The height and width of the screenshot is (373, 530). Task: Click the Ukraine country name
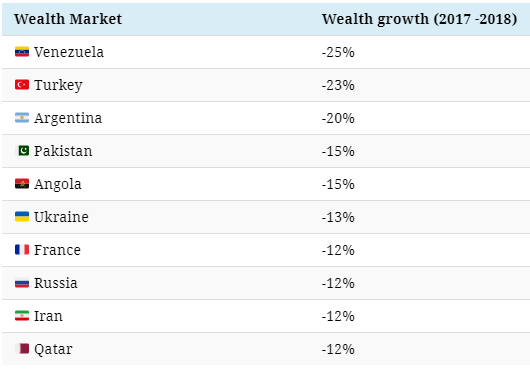(x=61, y=217)
